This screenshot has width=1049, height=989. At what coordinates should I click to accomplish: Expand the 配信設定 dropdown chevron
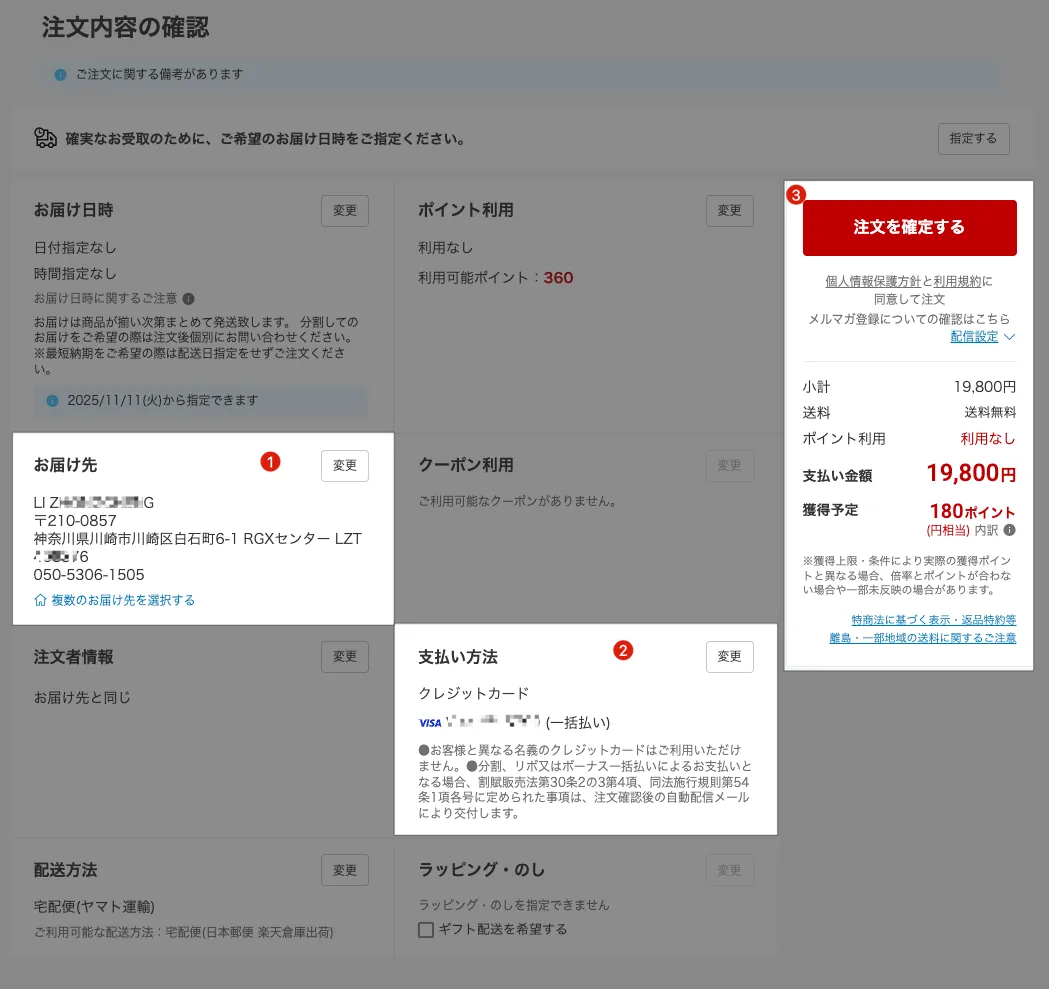[1009, 337]
